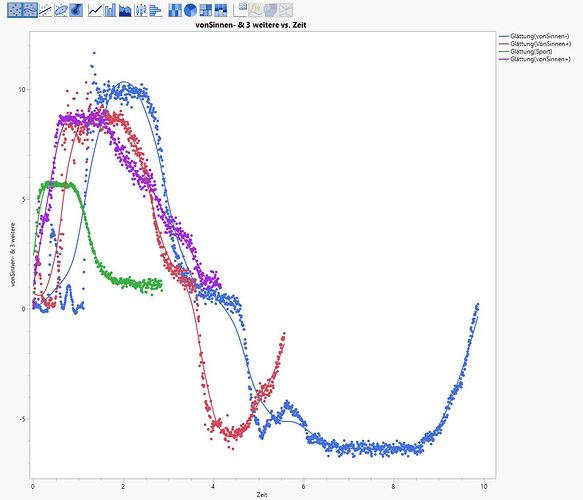Select the Pie chart icon

coord(190,10)
